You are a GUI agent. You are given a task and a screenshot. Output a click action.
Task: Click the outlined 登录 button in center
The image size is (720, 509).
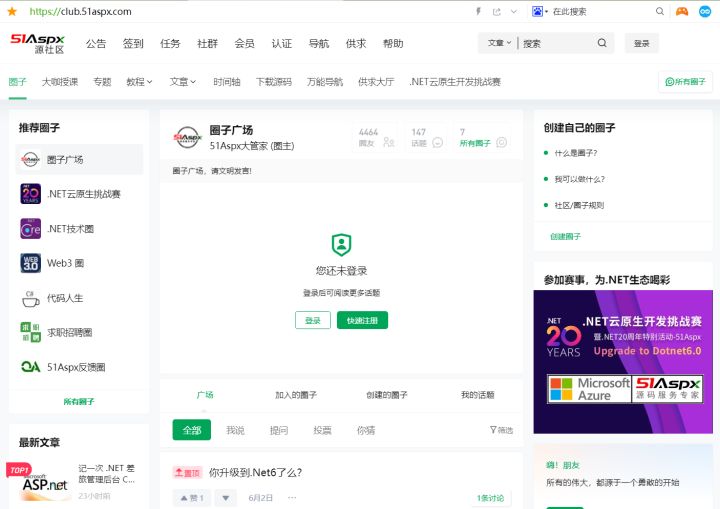(313, 320)
